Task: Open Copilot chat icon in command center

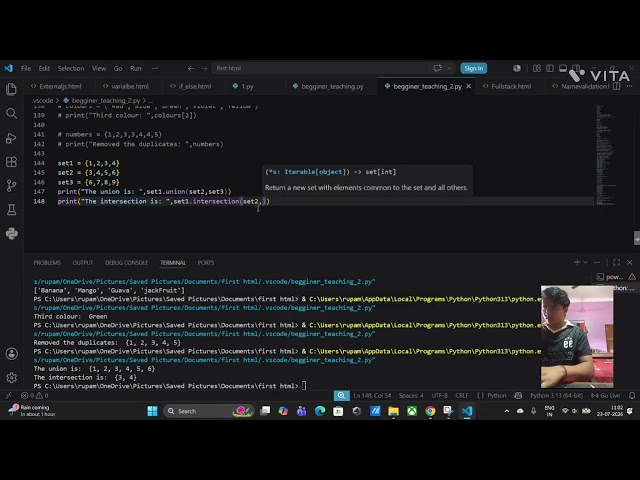Action: point(437,68)
